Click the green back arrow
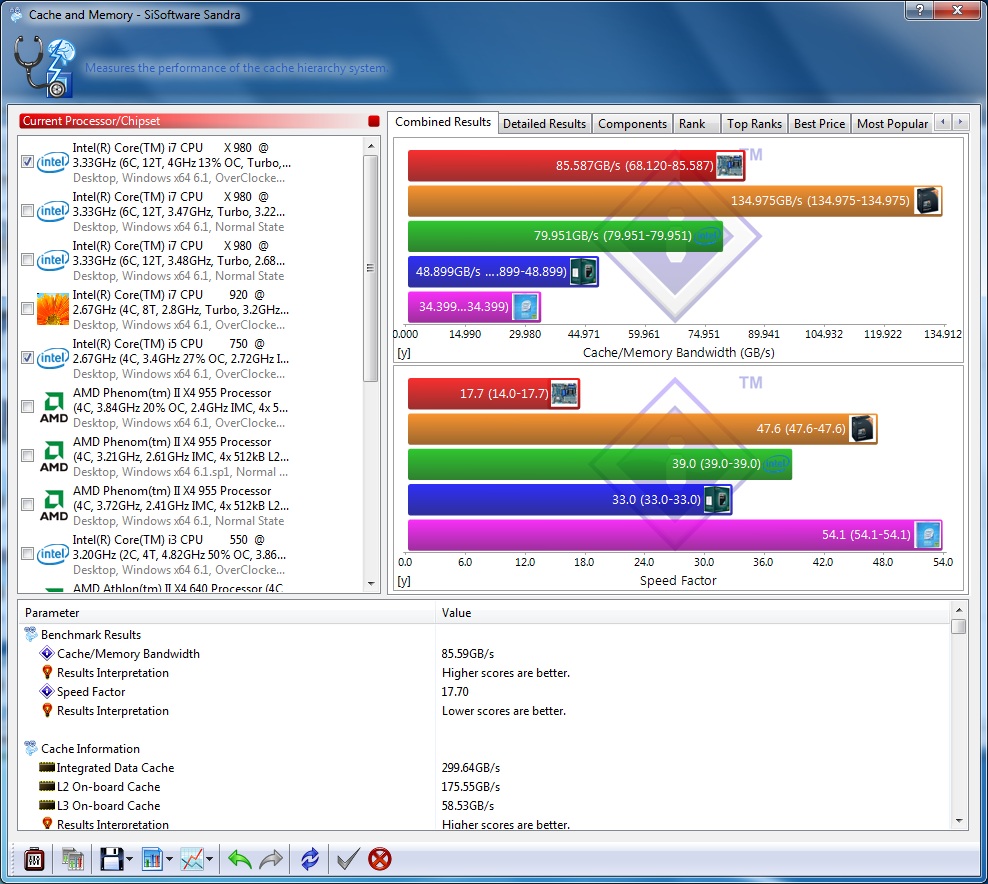 tap(239, 859)
